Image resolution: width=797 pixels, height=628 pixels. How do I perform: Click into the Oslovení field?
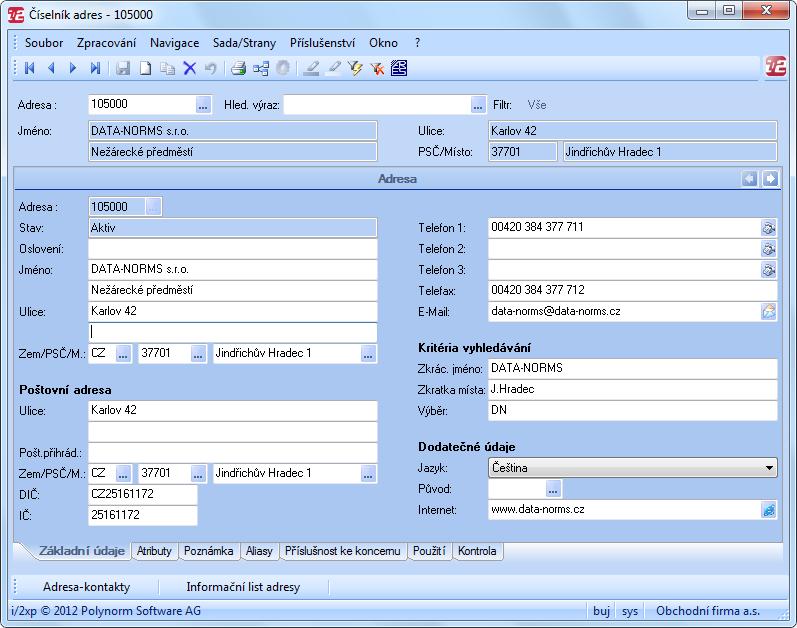[x=233, y=249]
